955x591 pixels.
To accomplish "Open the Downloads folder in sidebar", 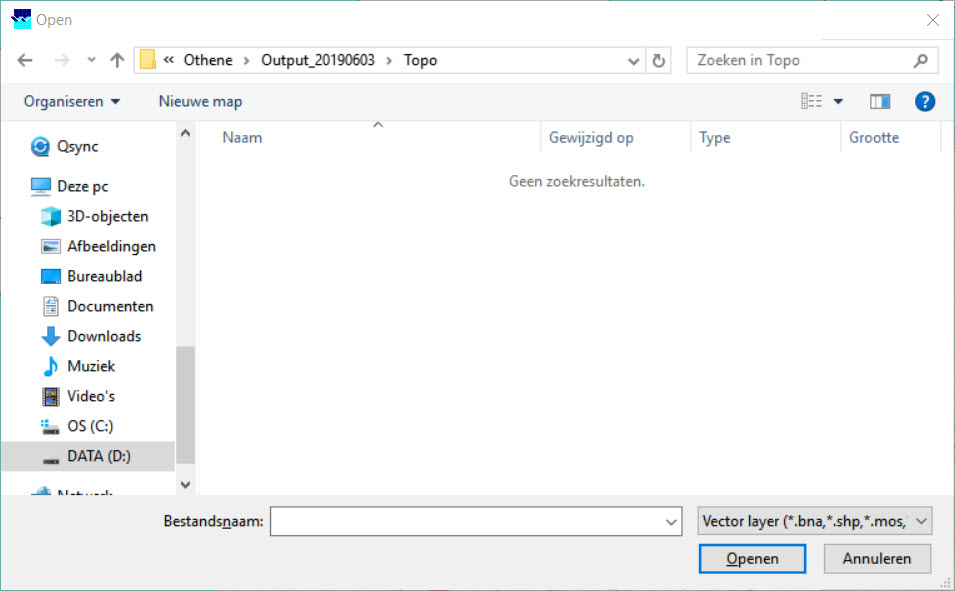I will (103, 336).
